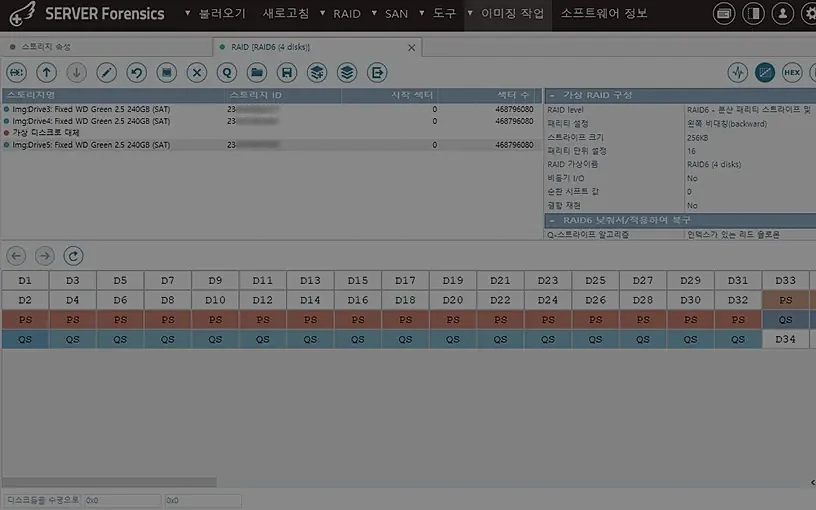Viewport: 816px width, 510px height.
Task: Collapse the 가상 RAID 구성 section
Action: [x=552, y=95]
